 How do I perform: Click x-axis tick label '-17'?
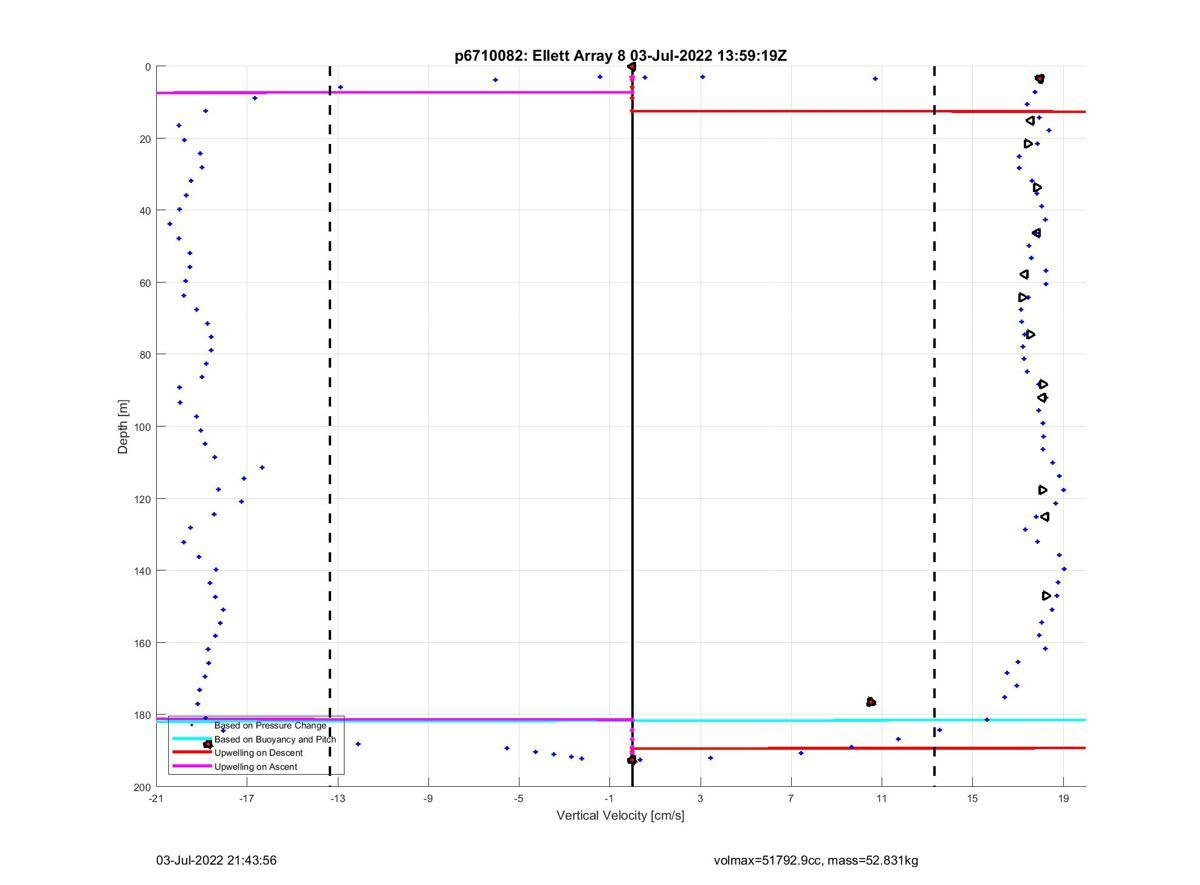pyautogui.click(x=247, y=798)
